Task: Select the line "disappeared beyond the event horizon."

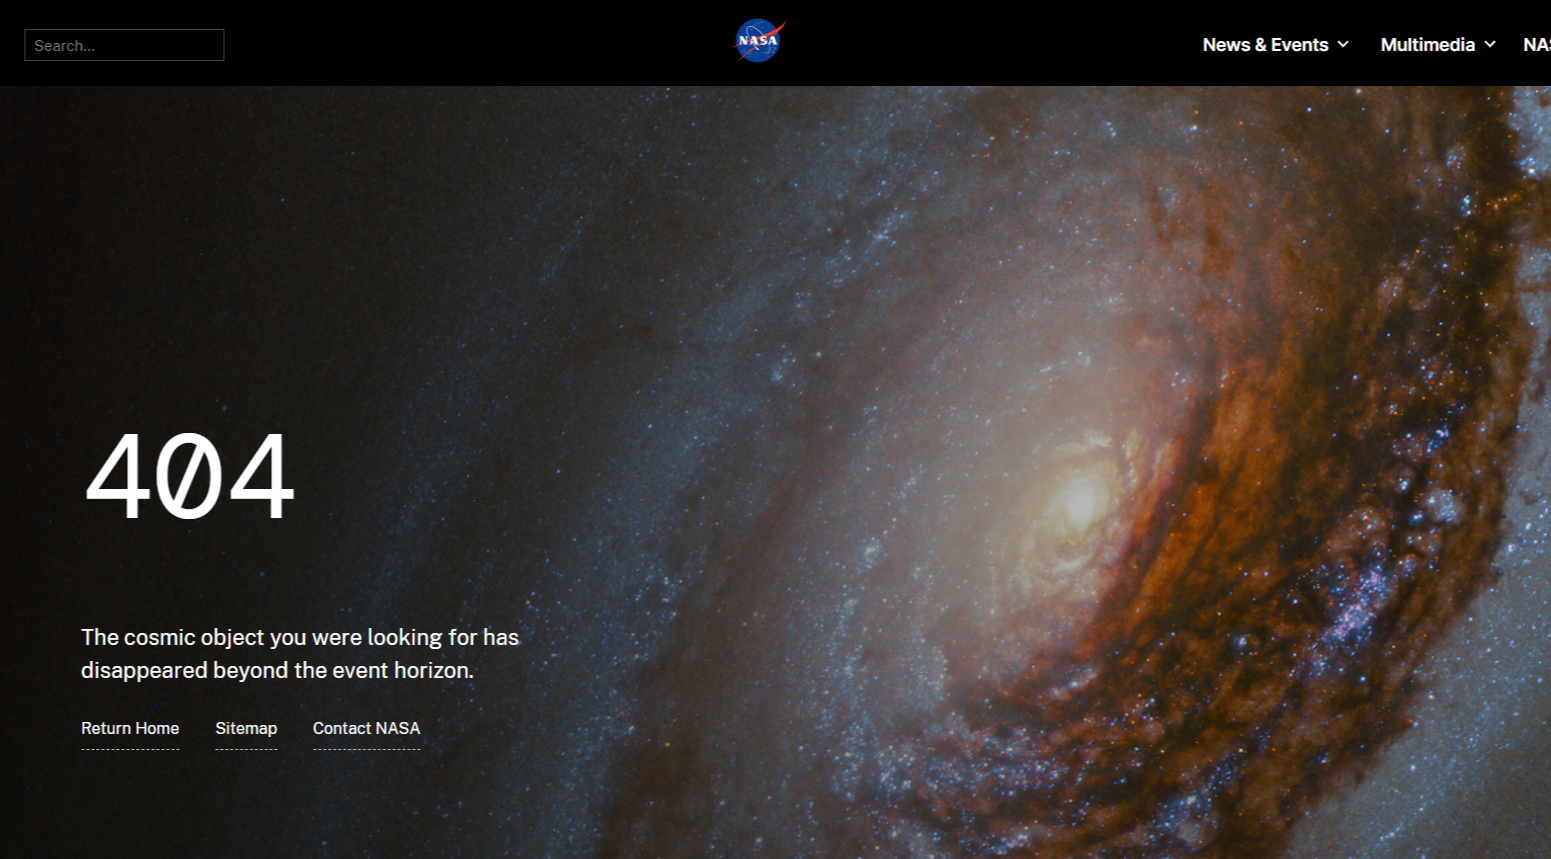Action: pos(277,670)
